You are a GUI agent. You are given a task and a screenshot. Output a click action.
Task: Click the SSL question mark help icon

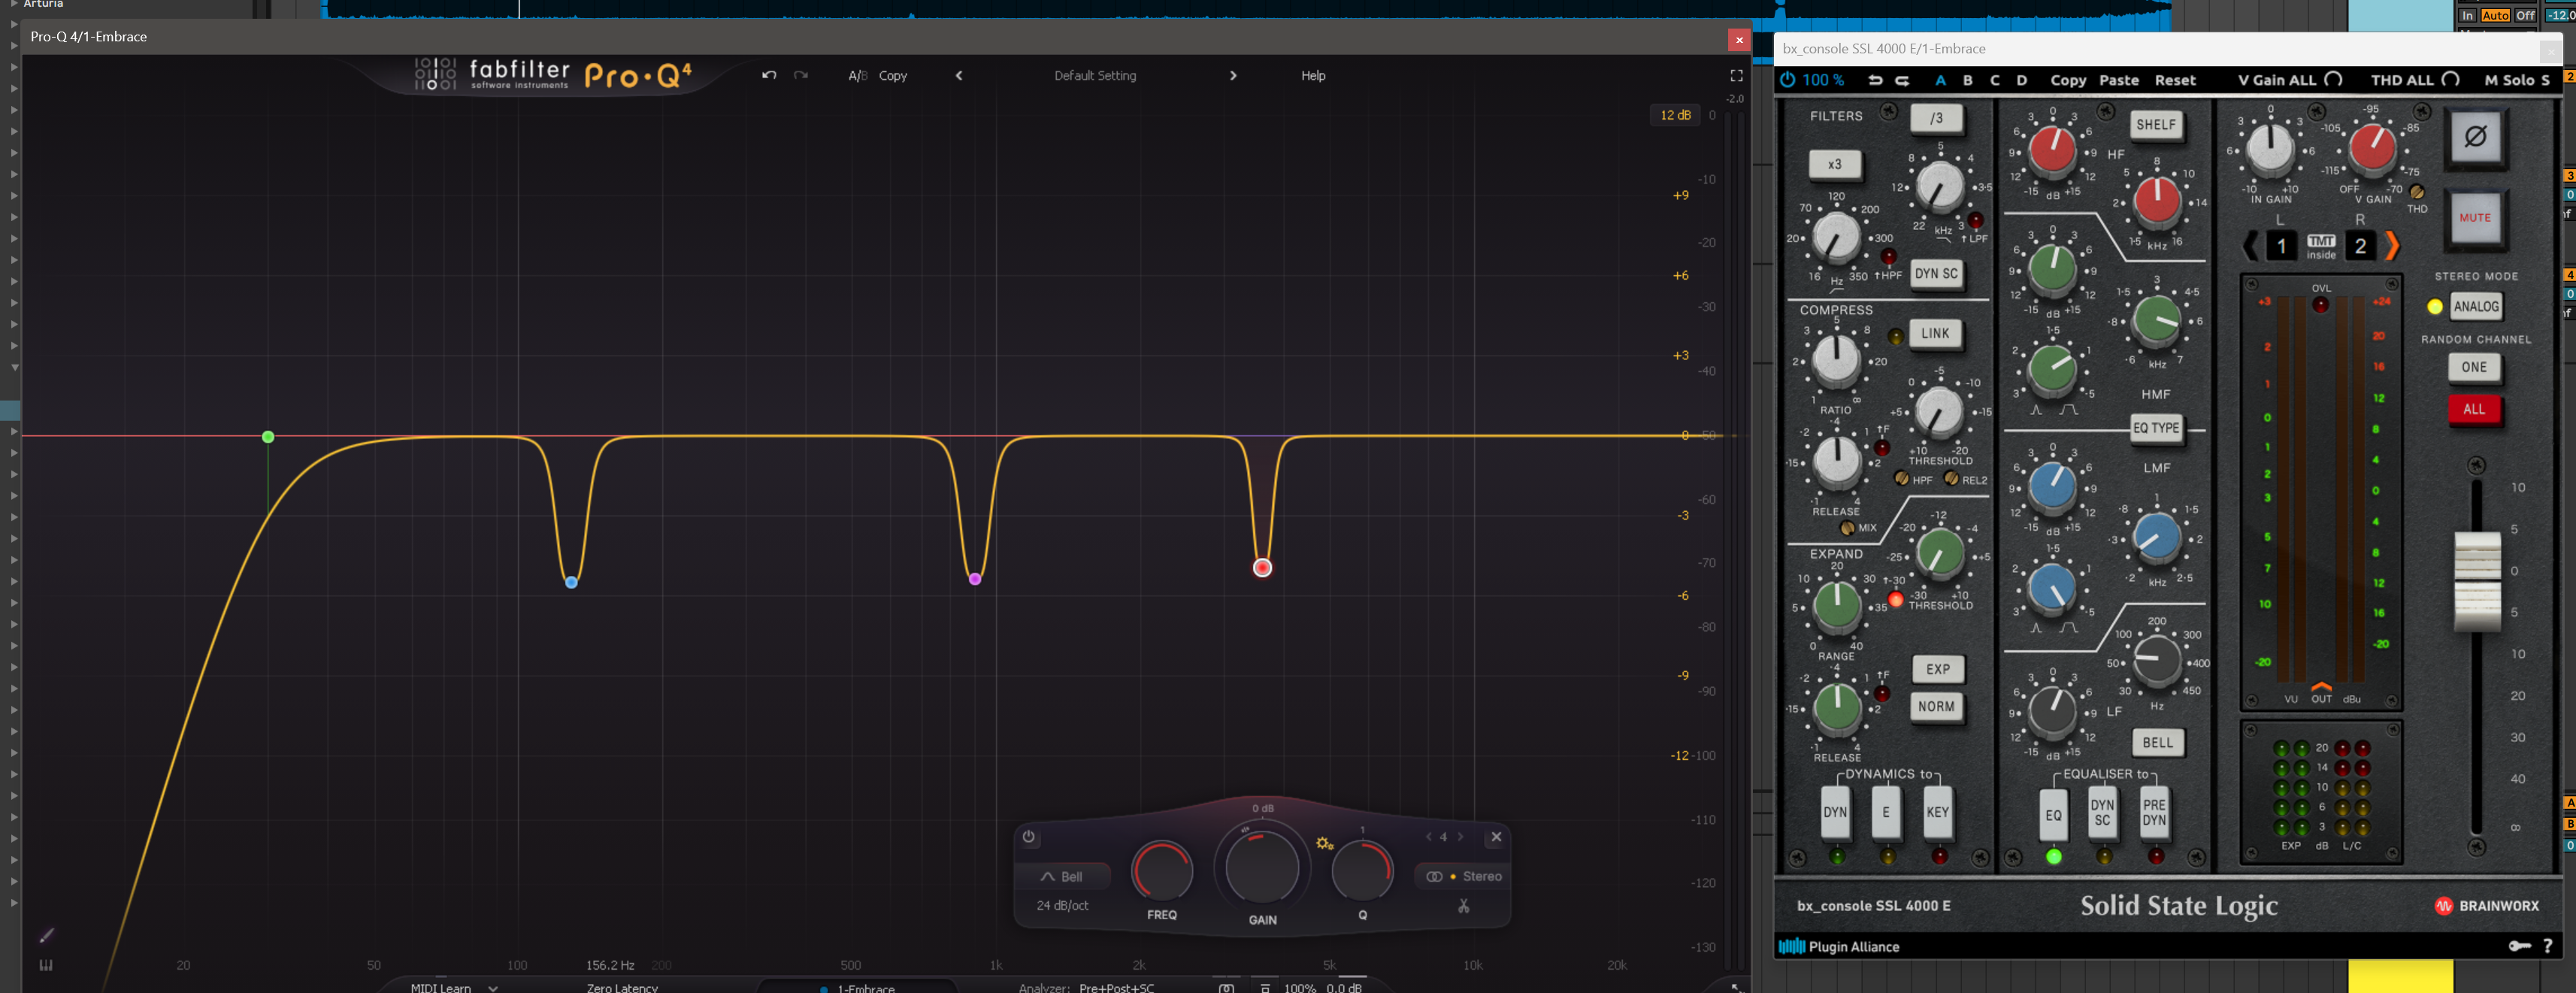coord(2547,946)
